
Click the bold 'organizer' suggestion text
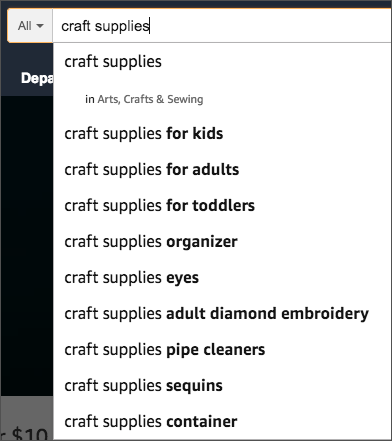tap(202, 242)
